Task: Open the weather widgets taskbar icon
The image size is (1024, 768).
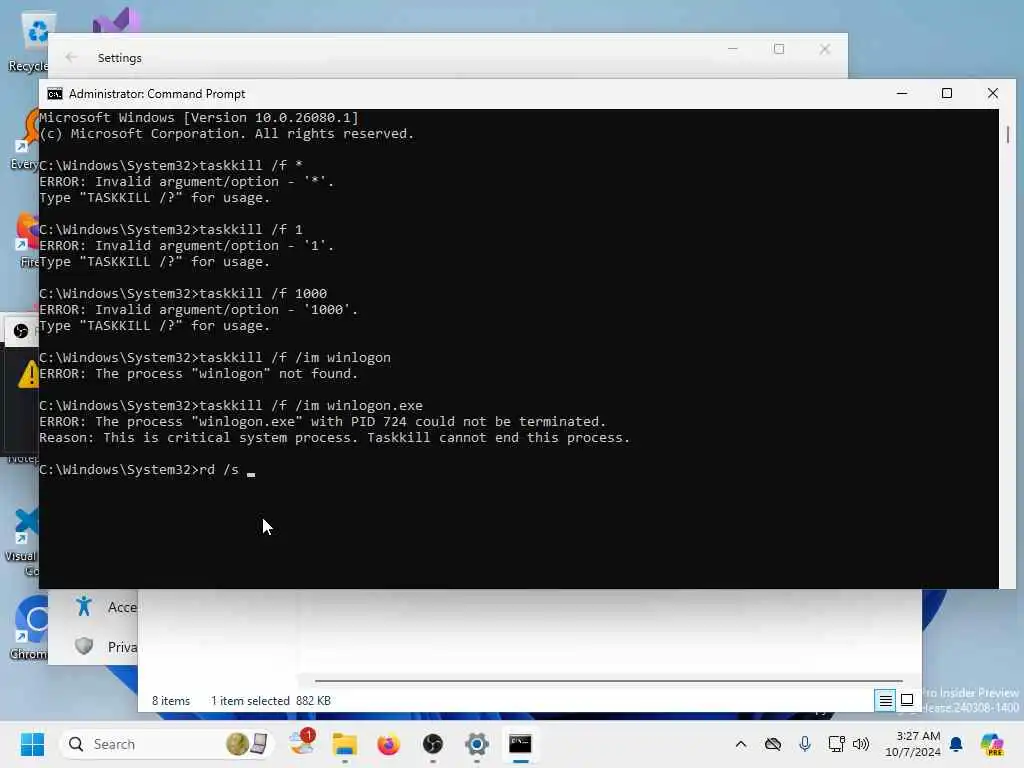Action: coord(302,743)
